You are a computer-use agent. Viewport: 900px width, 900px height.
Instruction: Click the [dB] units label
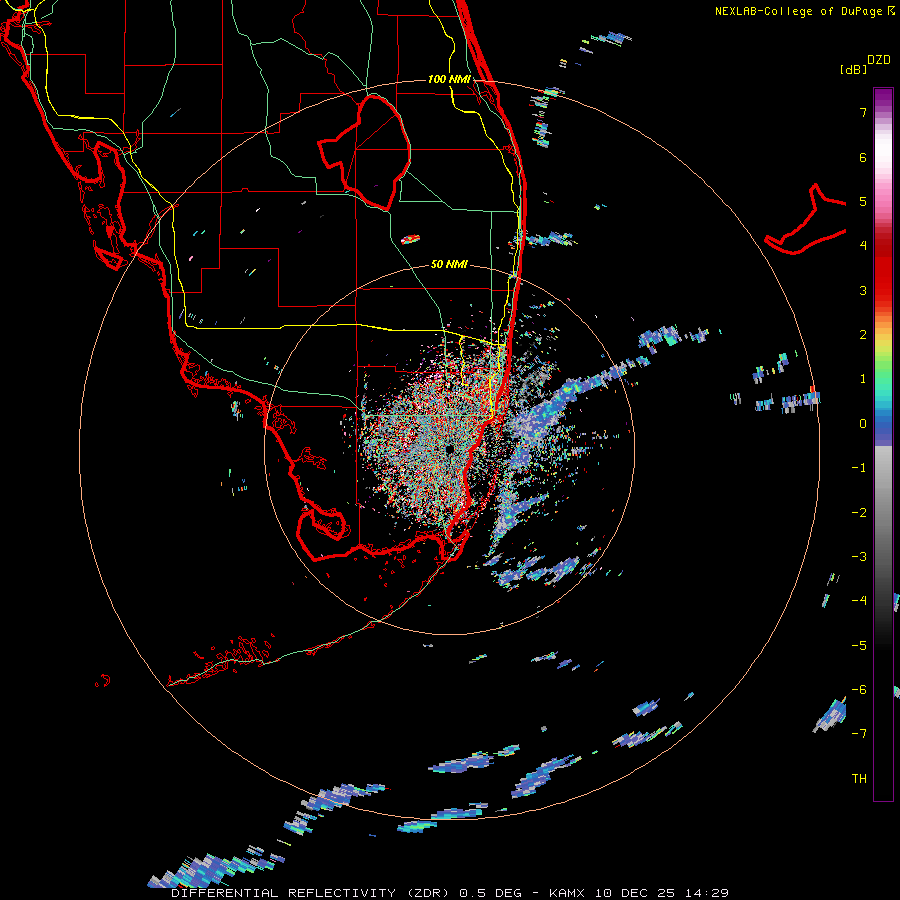click(854, 70)
